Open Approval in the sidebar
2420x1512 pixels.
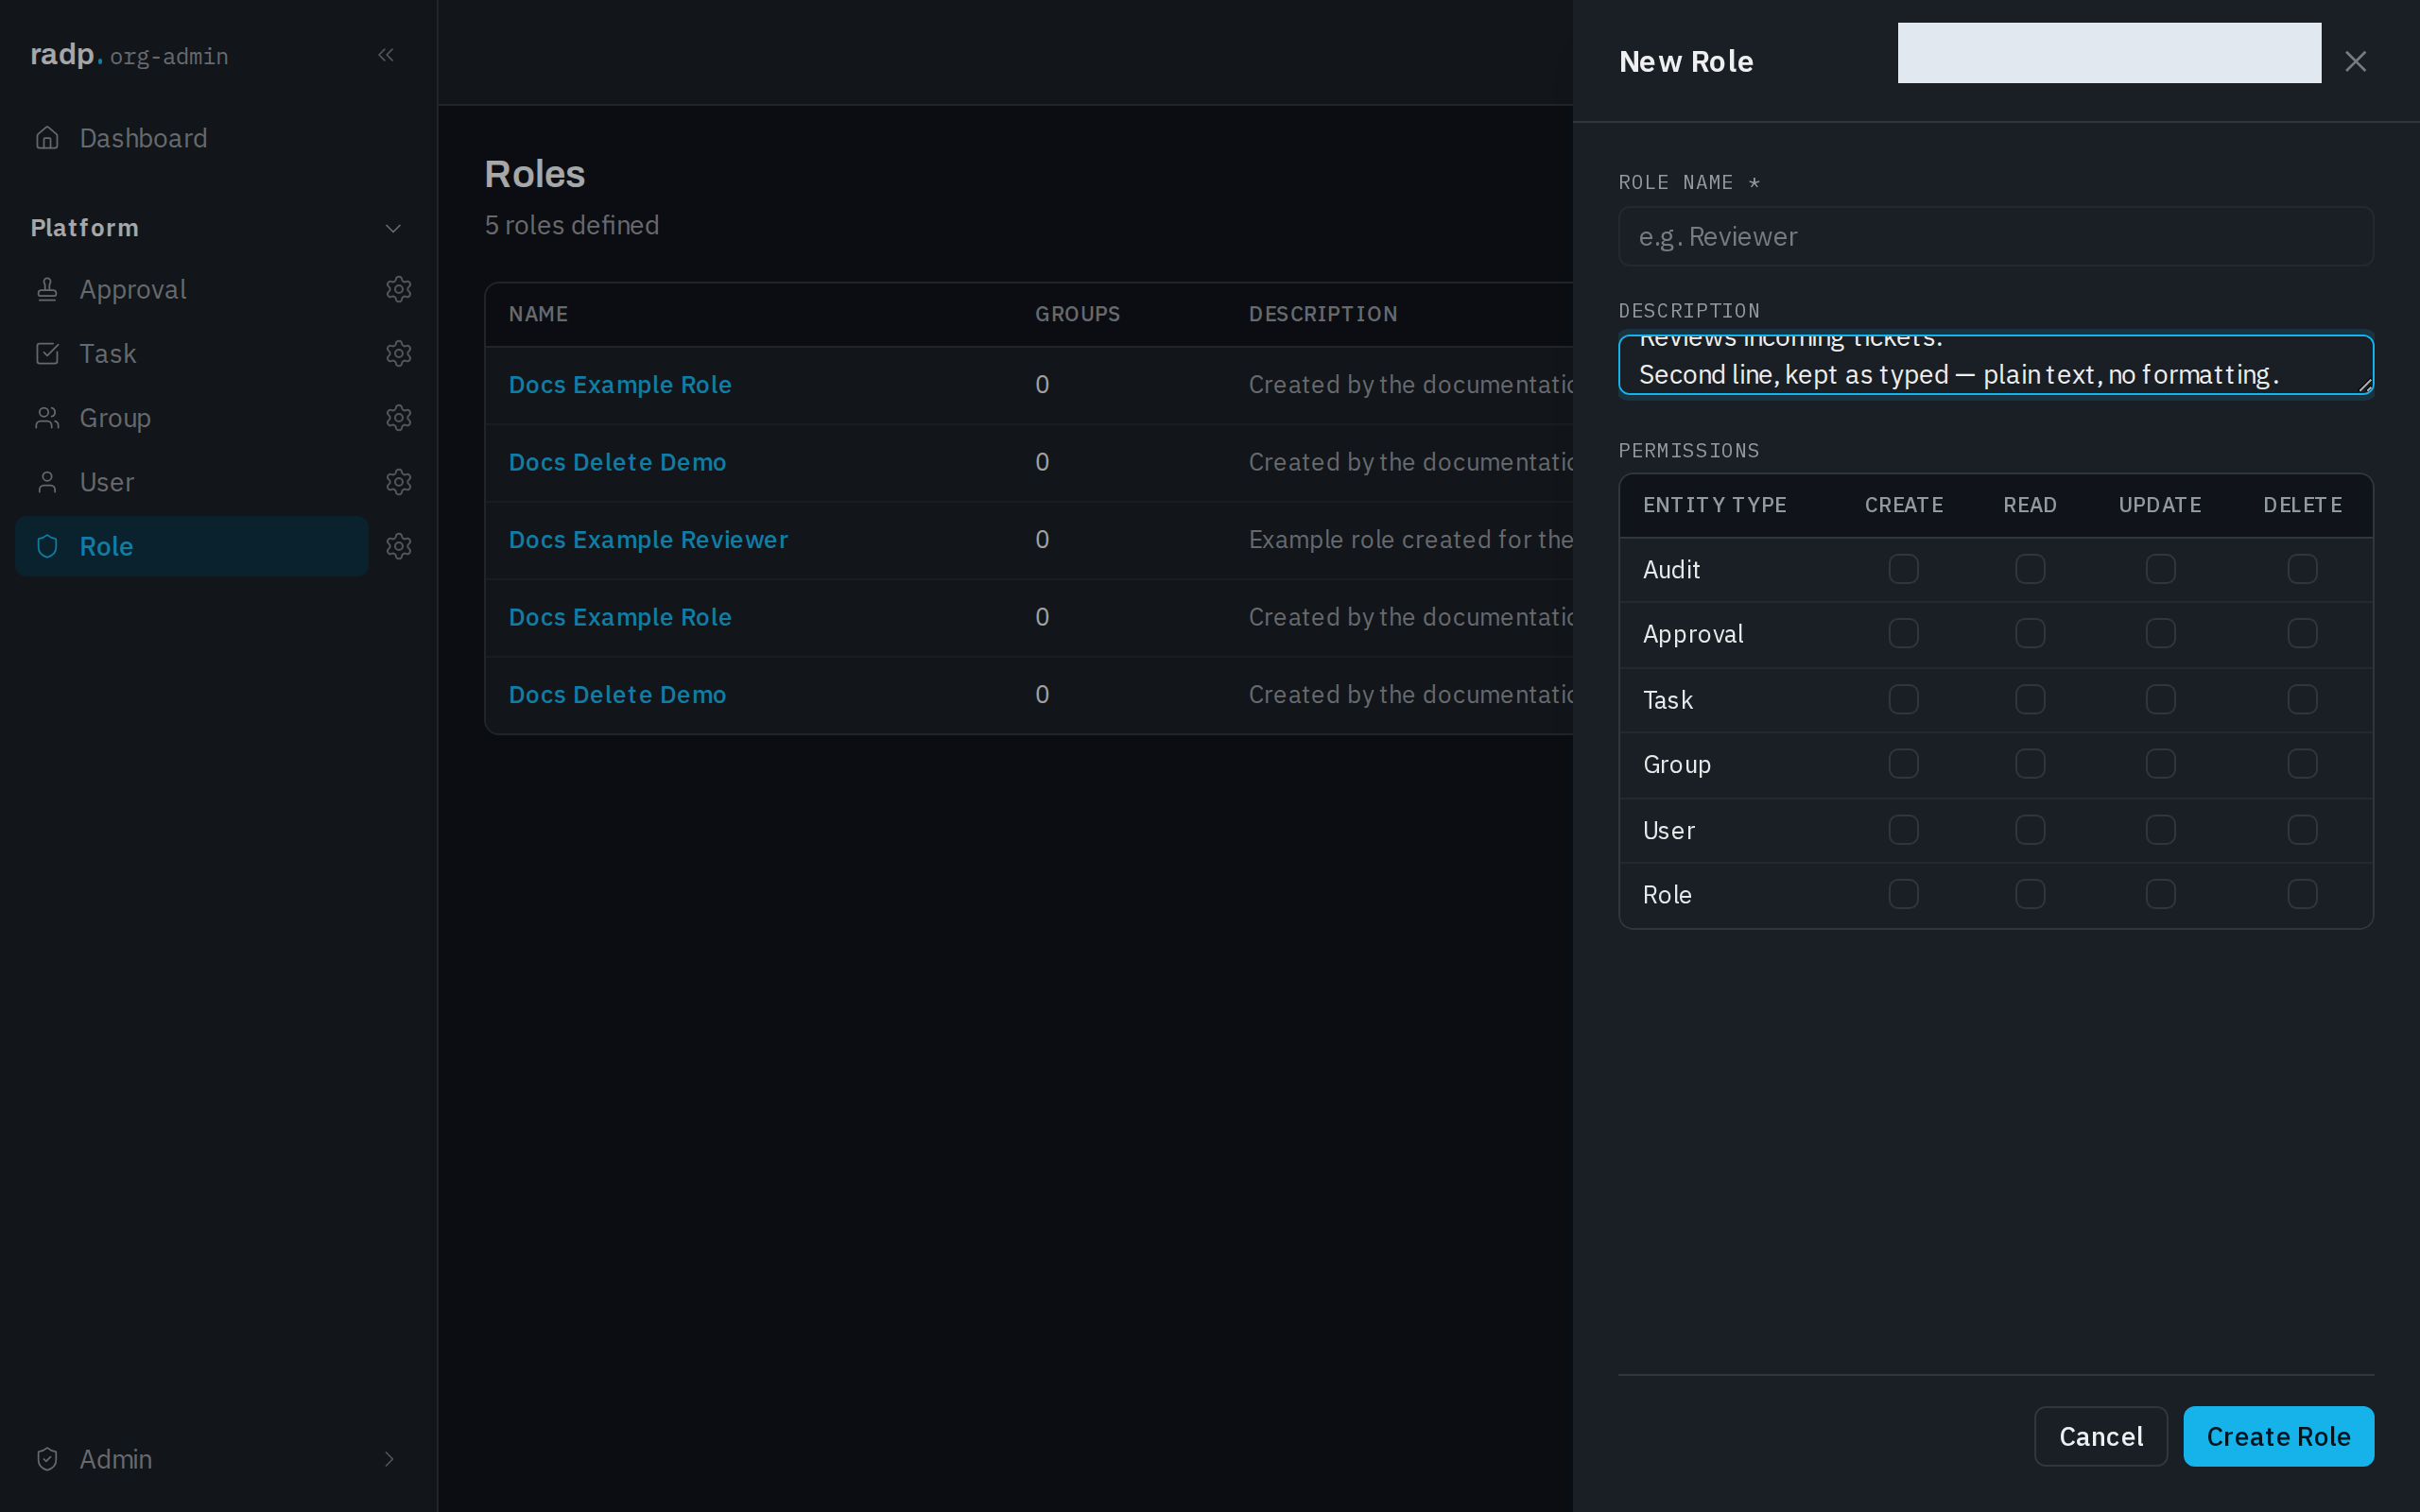click(x=192, y=289)
